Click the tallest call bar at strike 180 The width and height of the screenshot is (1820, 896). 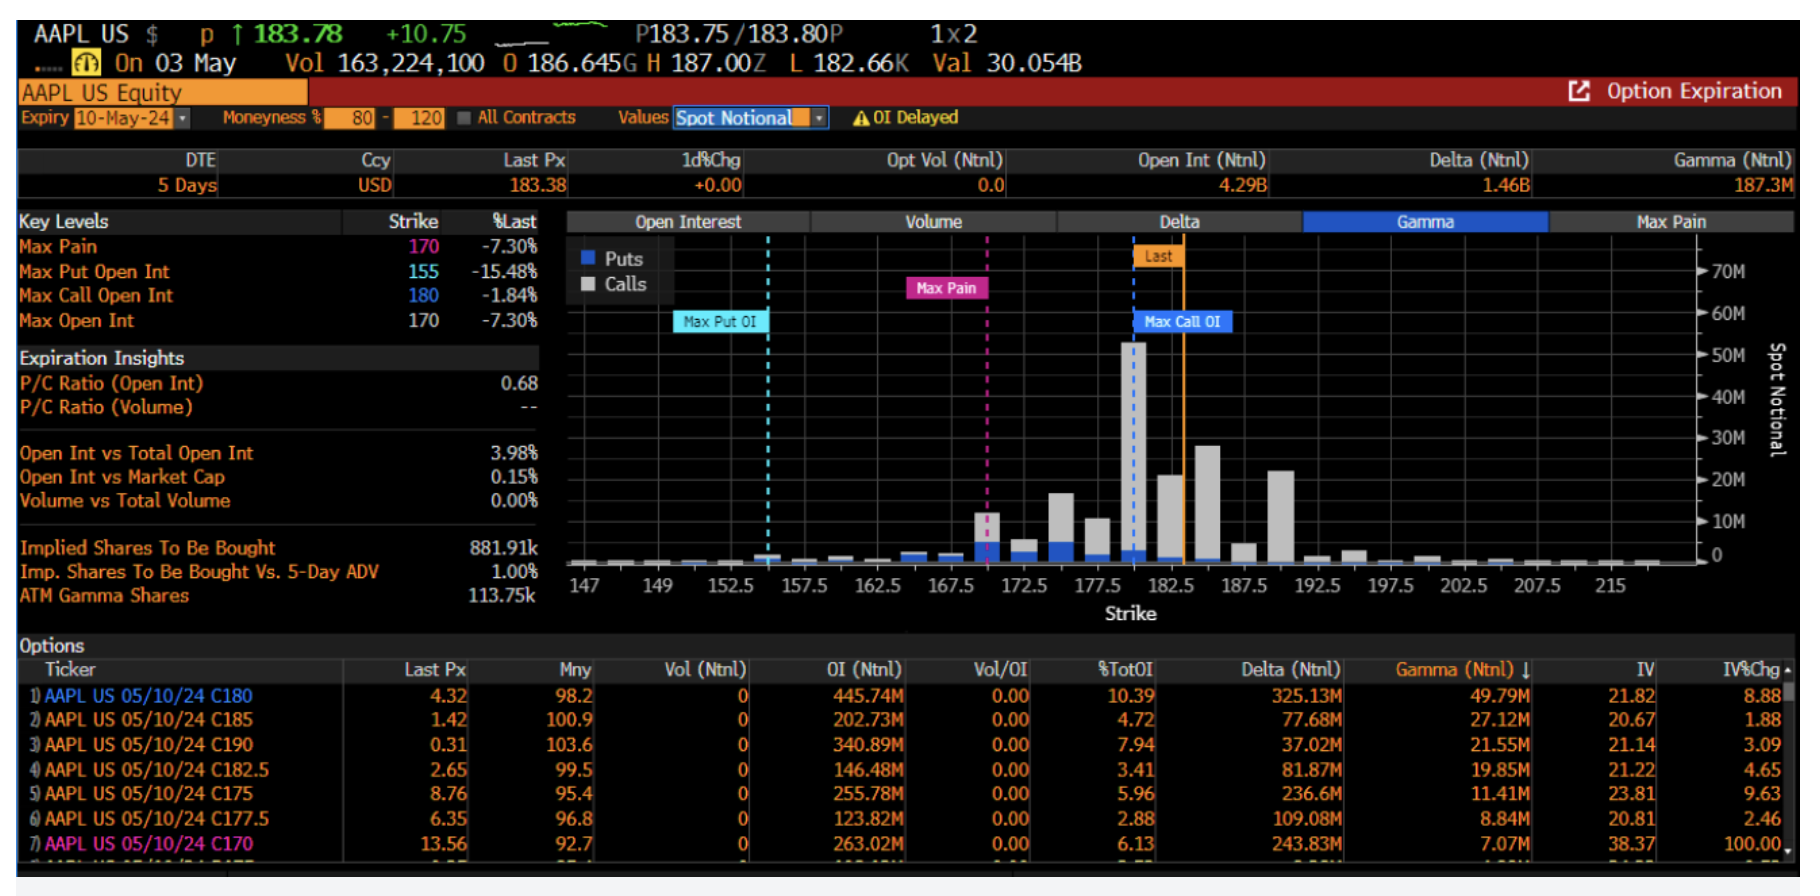point(1134,447)
